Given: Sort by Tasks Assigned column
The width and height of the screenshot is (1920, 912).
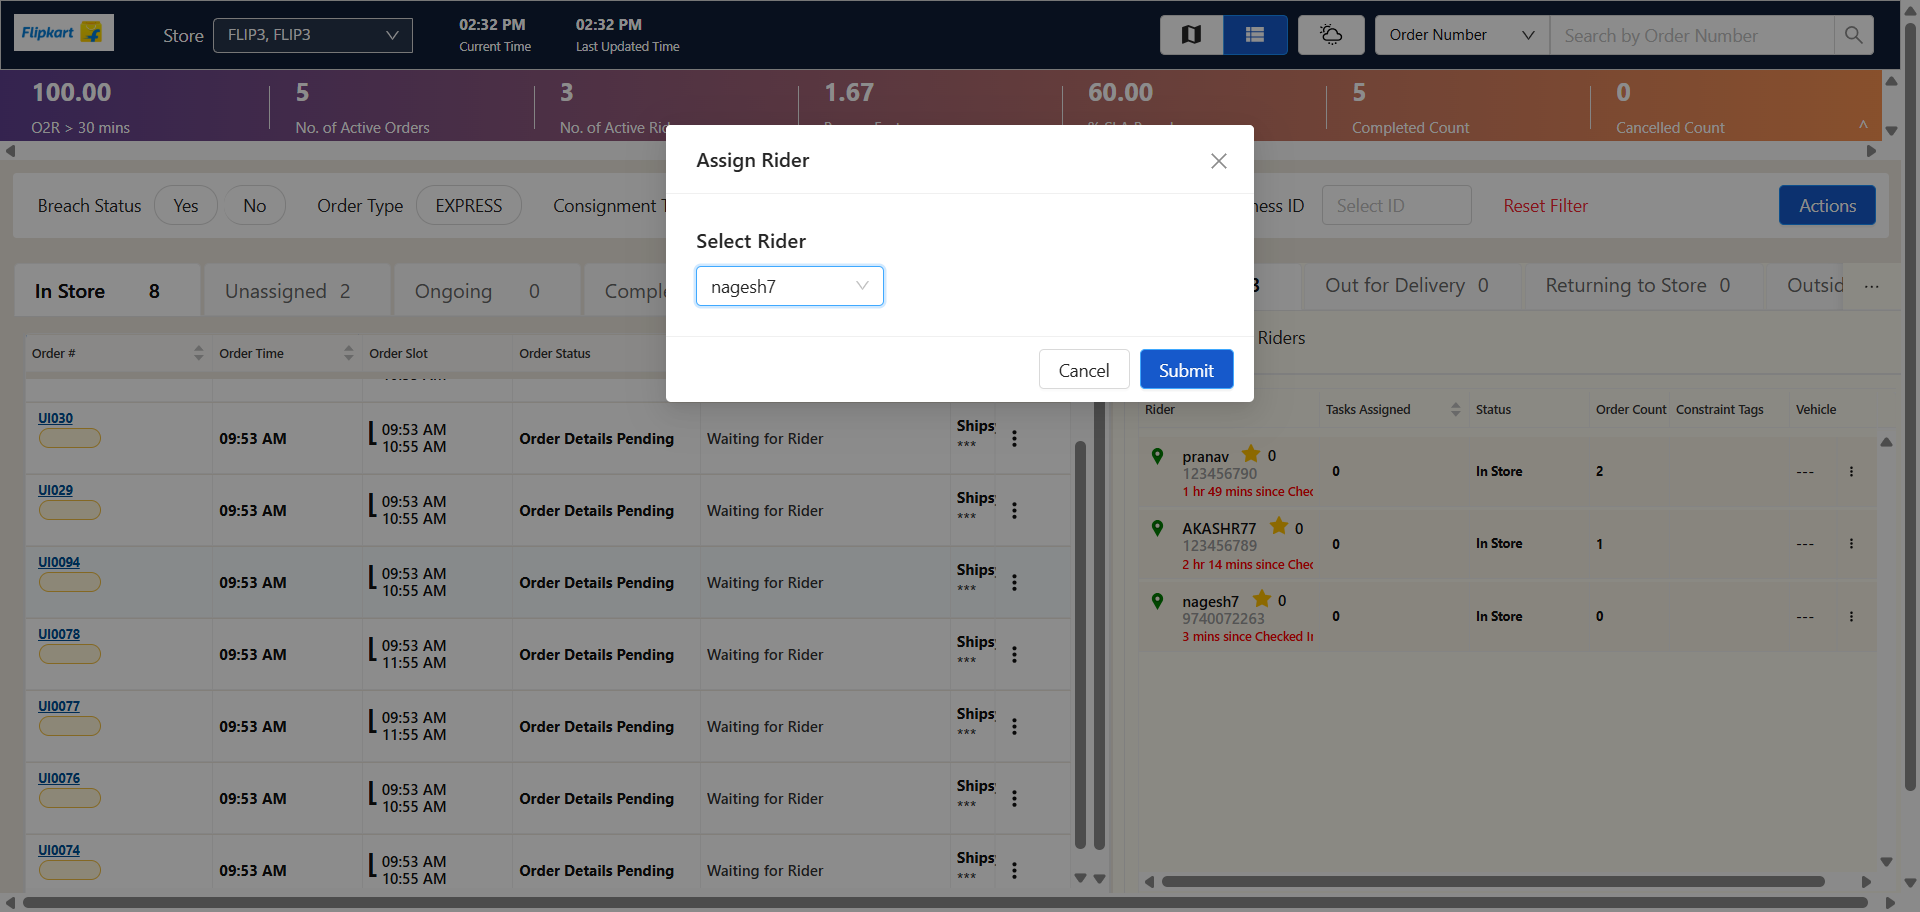Looking at the screenshot, I should (1455, 409).
